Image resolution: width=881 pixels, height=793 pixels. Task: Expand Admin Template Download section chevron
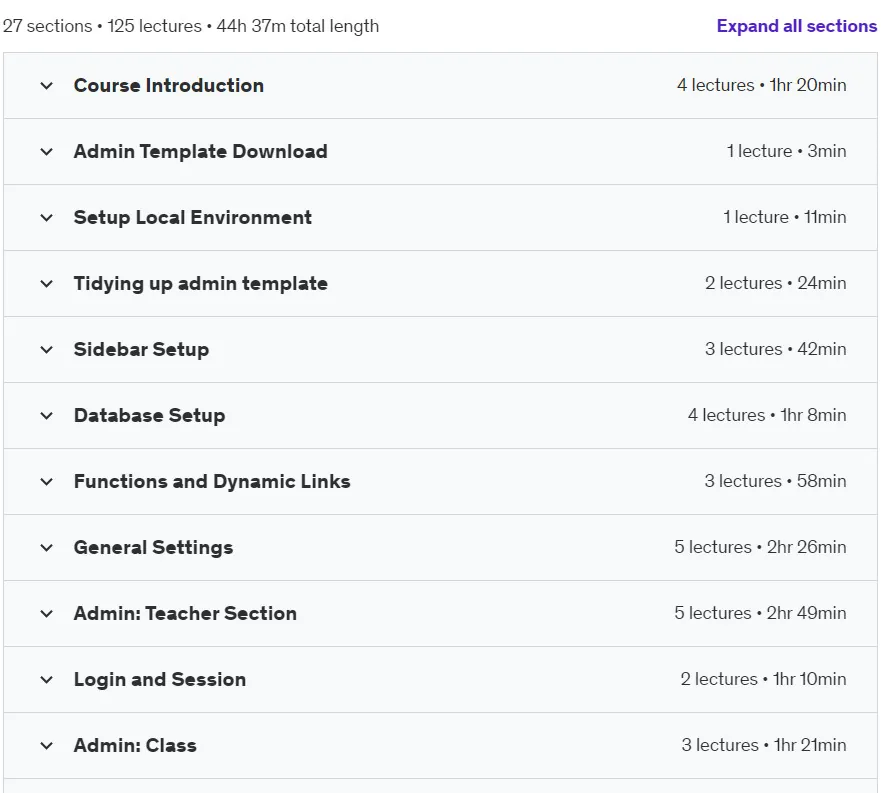47,152
